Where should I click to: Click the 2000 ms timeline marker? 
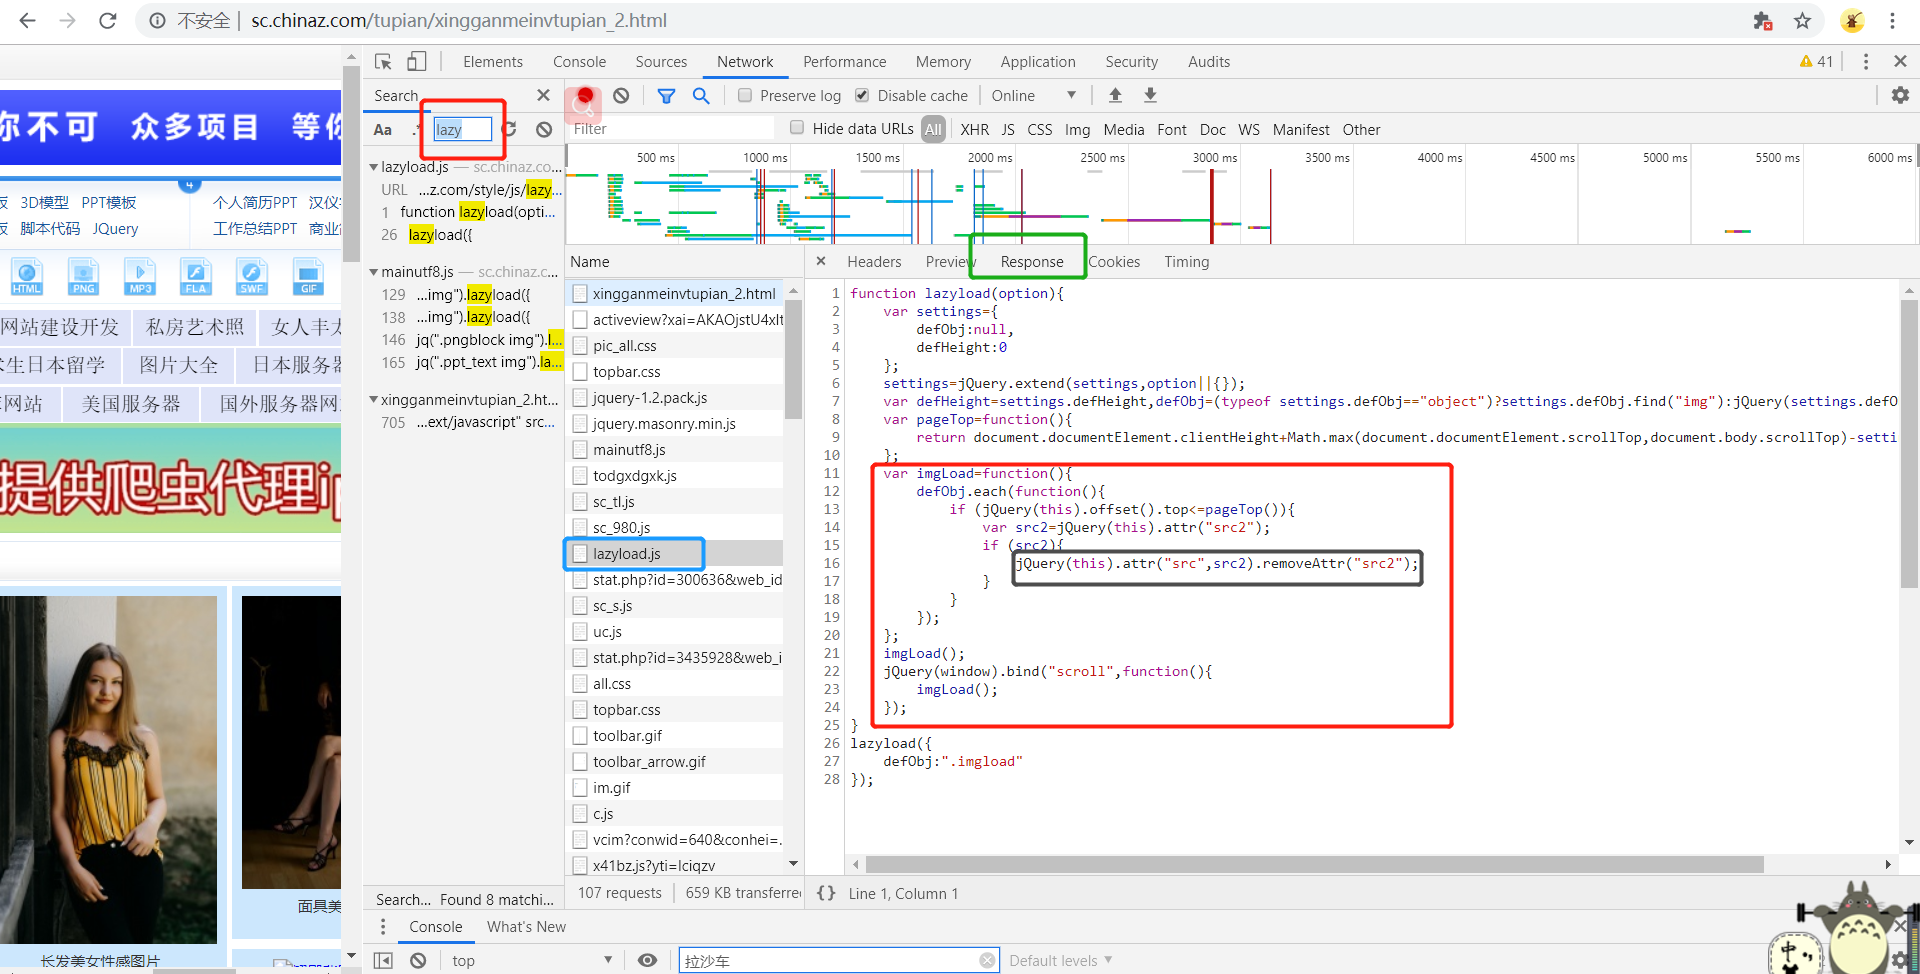[990, 158]
